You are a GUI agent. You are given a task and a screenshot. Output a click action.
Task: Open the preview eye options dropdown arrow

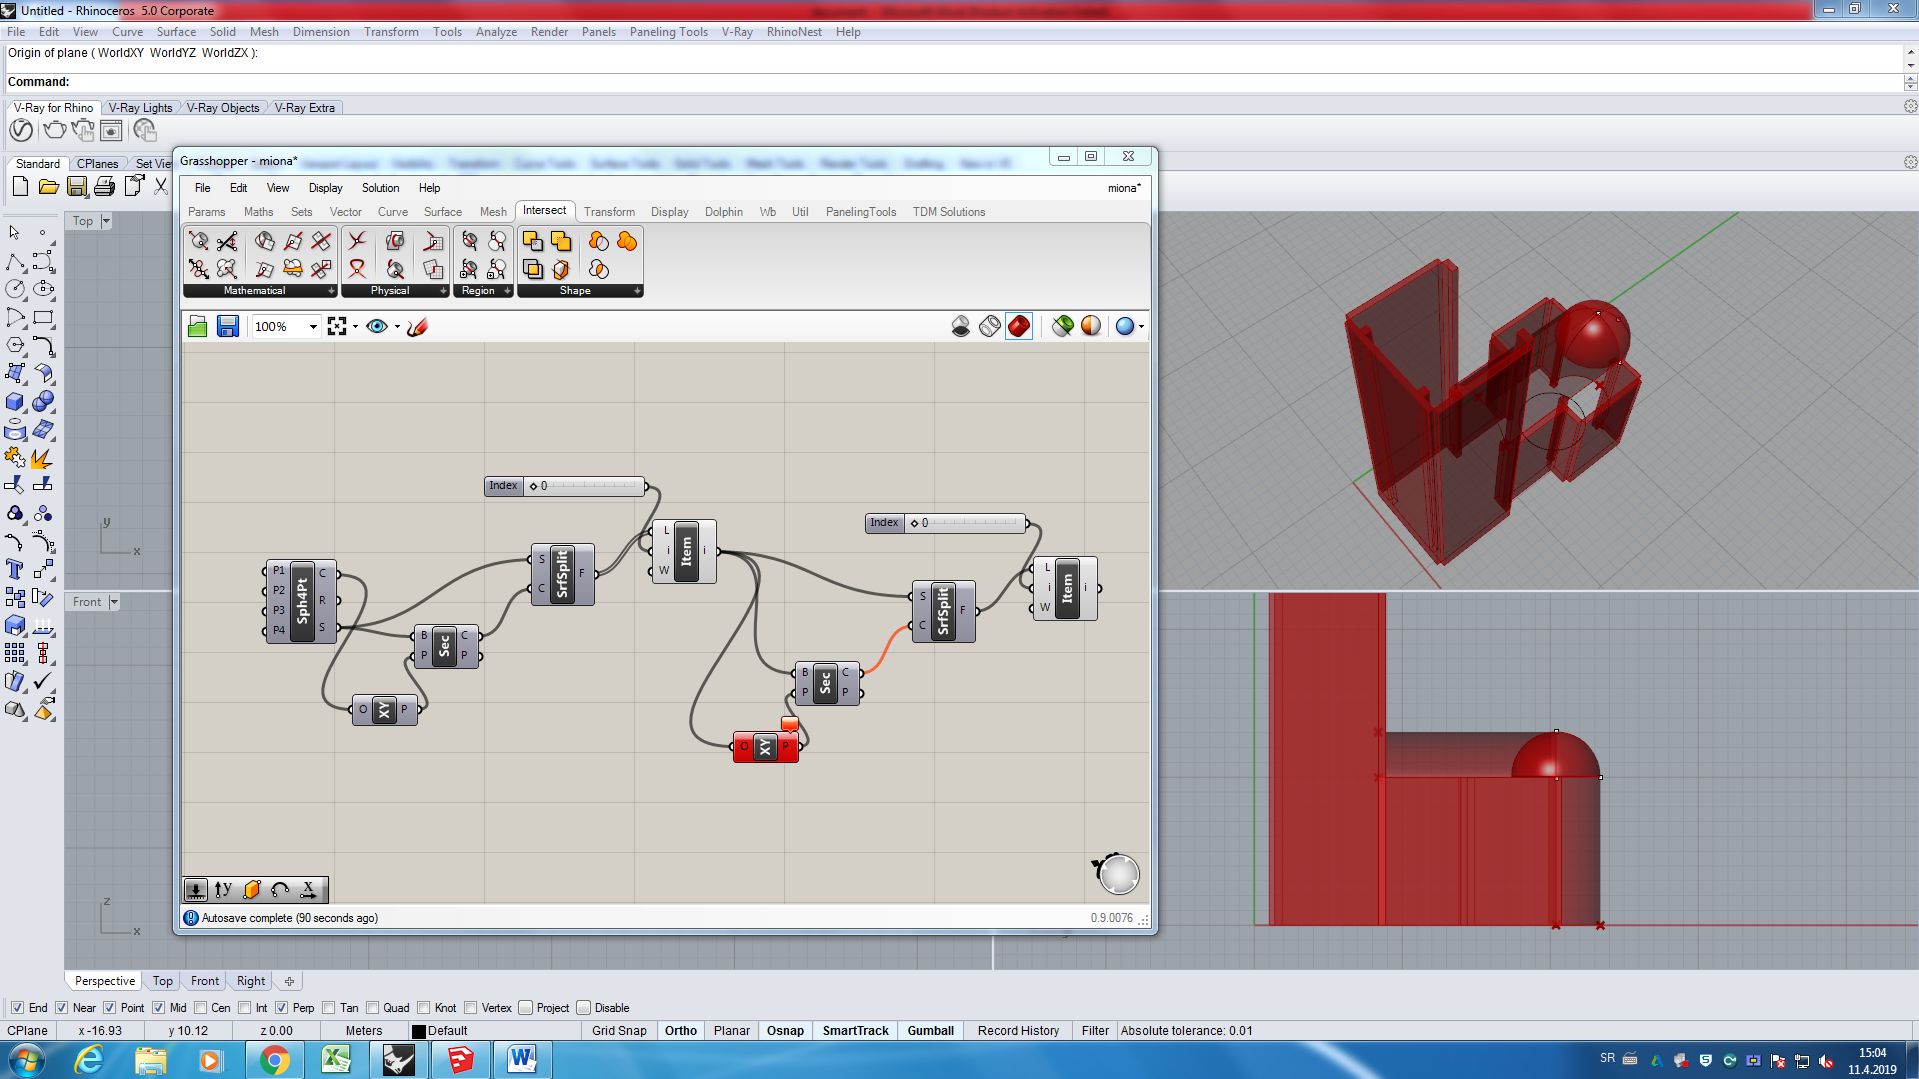click(398, 327)
